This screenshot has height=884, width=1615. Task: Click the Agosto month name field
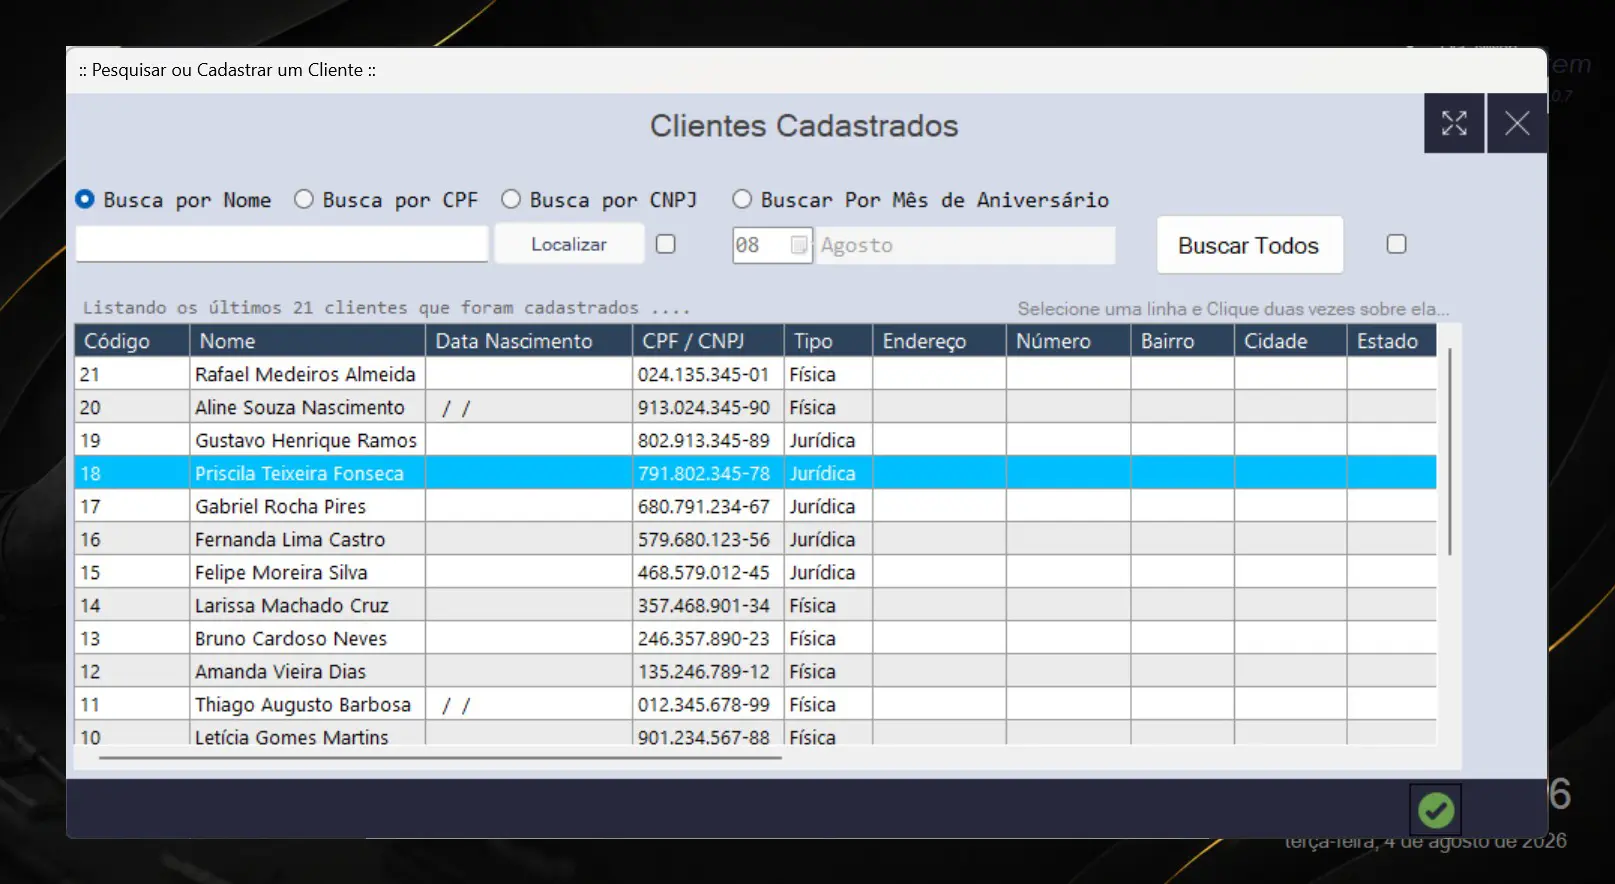965,245
